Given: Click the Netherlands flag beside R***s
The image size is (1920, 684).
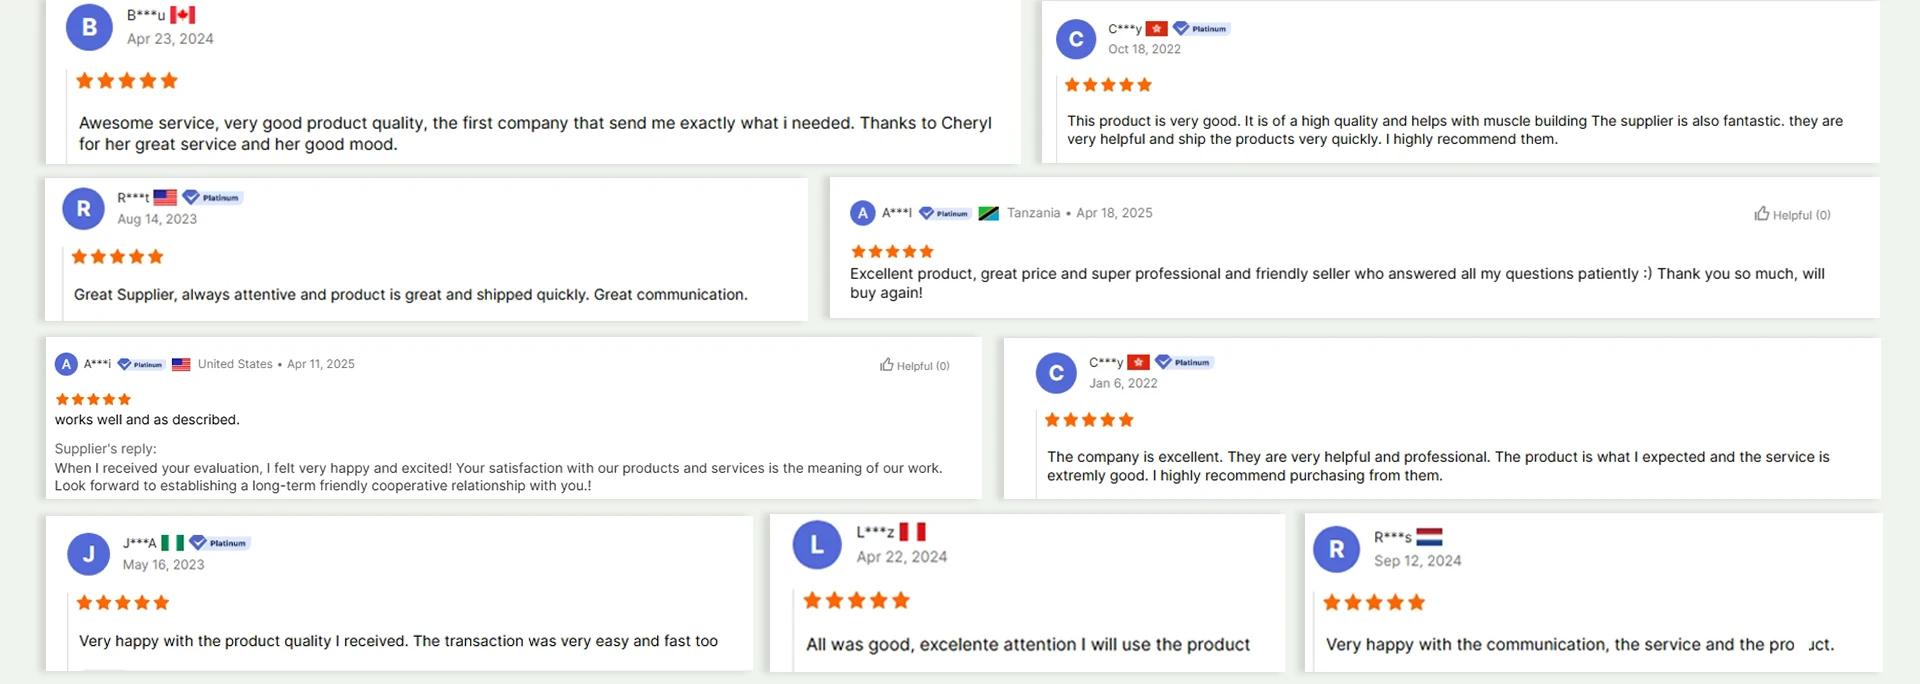Looking at the screenshot, I should point(1429,537).
